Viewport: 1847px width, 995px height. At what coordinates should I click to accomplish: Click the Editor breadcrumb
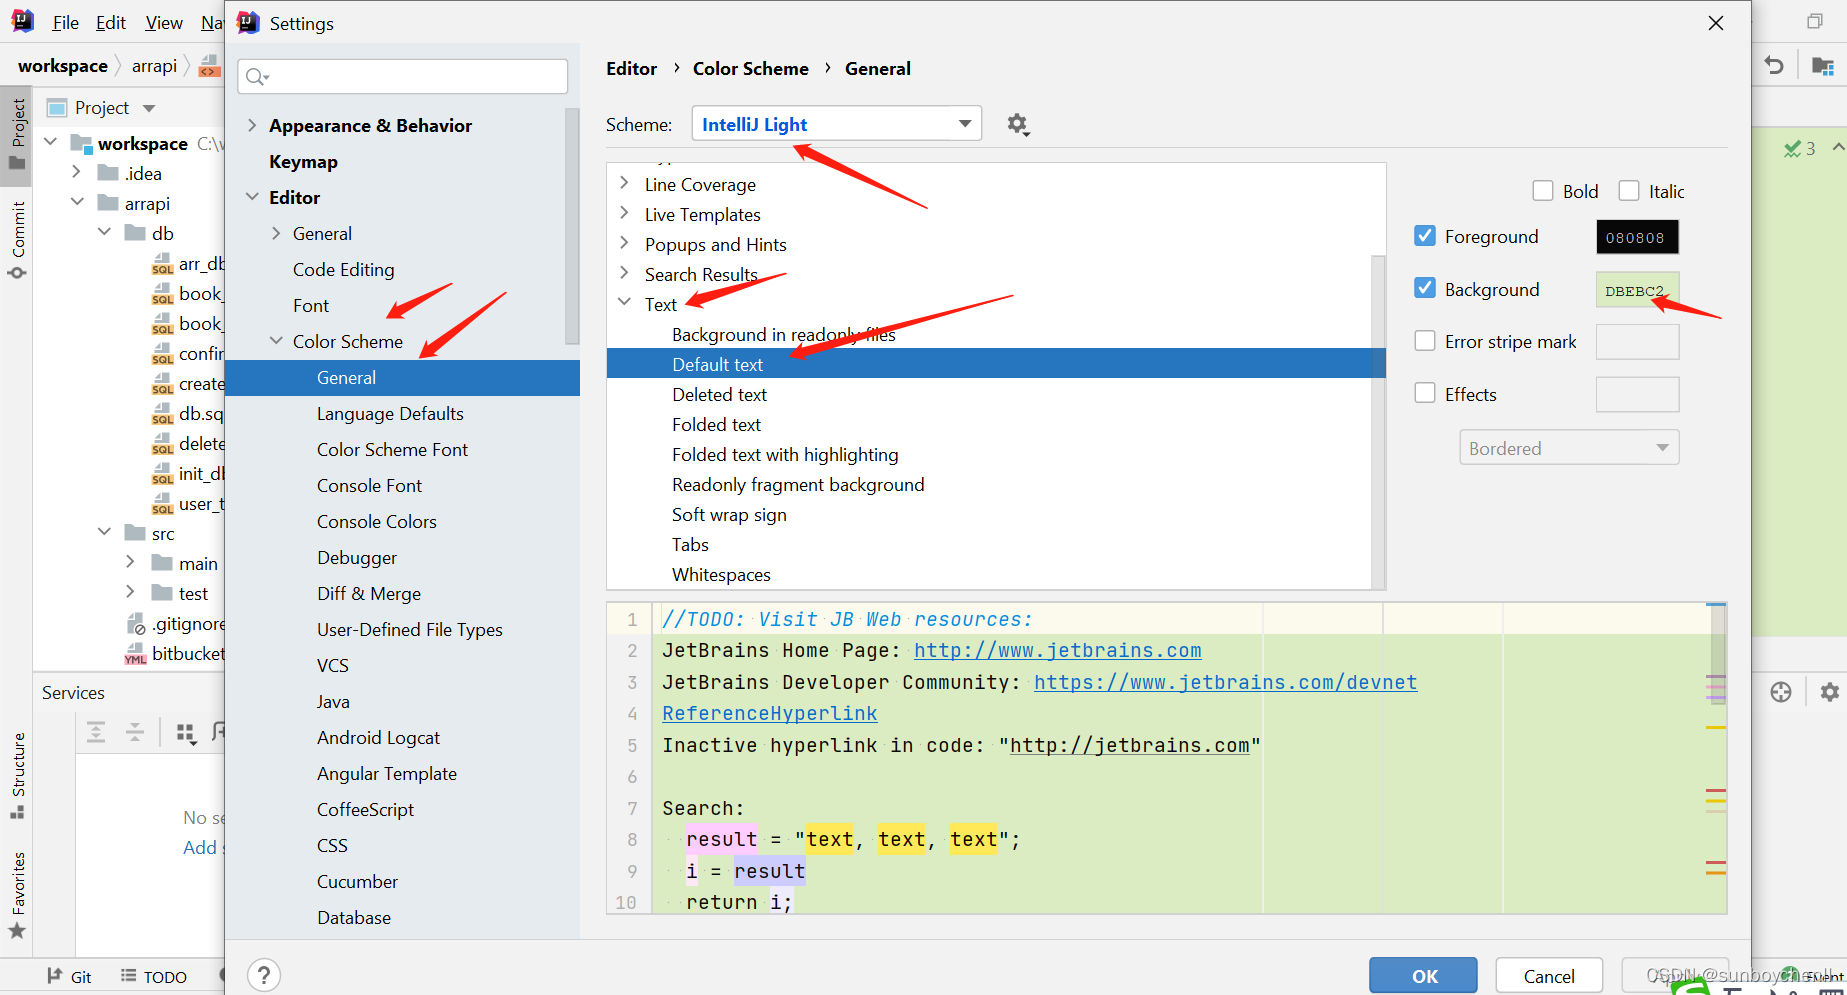click(631, 68)
